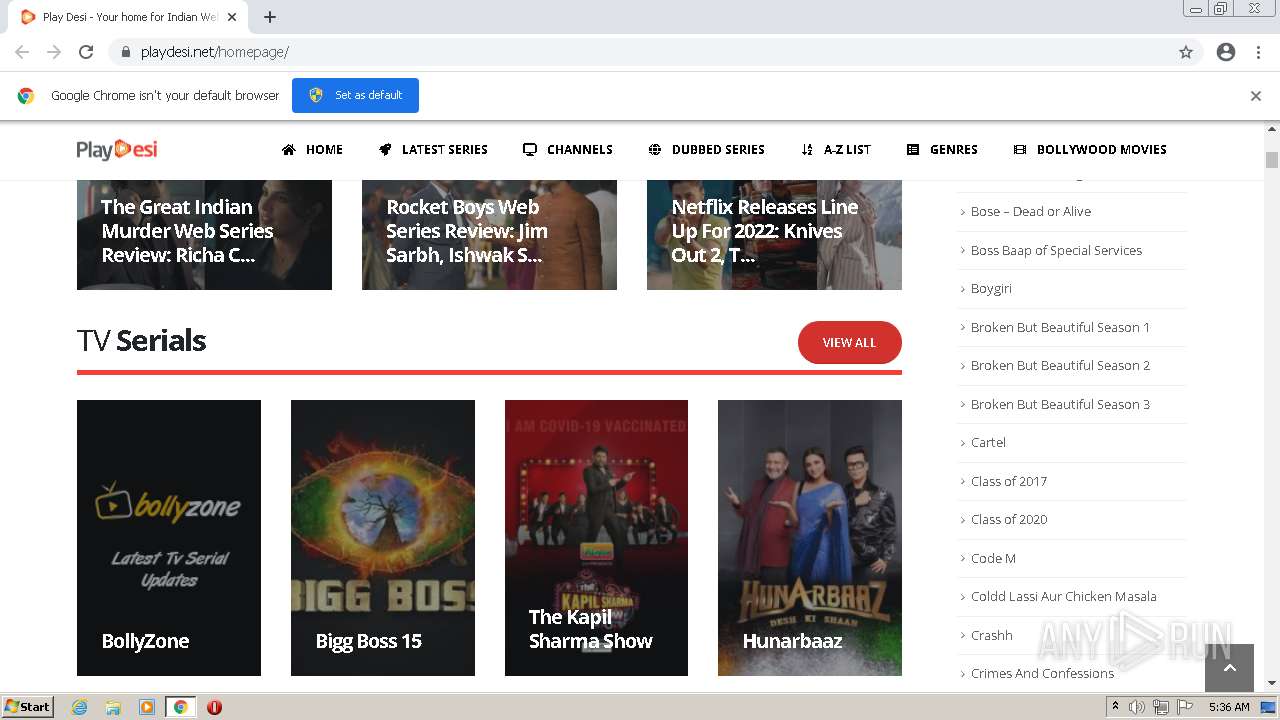Open Netflix Releases Line Up article
Screen dimensions: 1280x720
774,235
